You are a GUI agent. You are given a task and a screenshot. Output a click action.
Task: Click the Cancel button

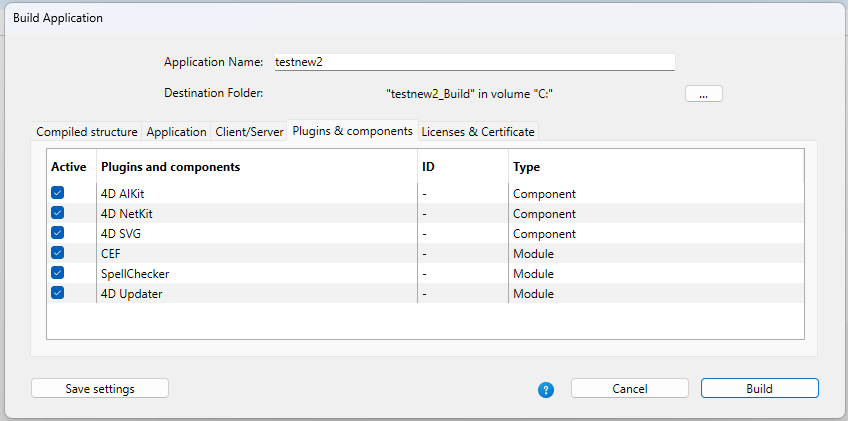pyautogui.click(x=629, y=389)
